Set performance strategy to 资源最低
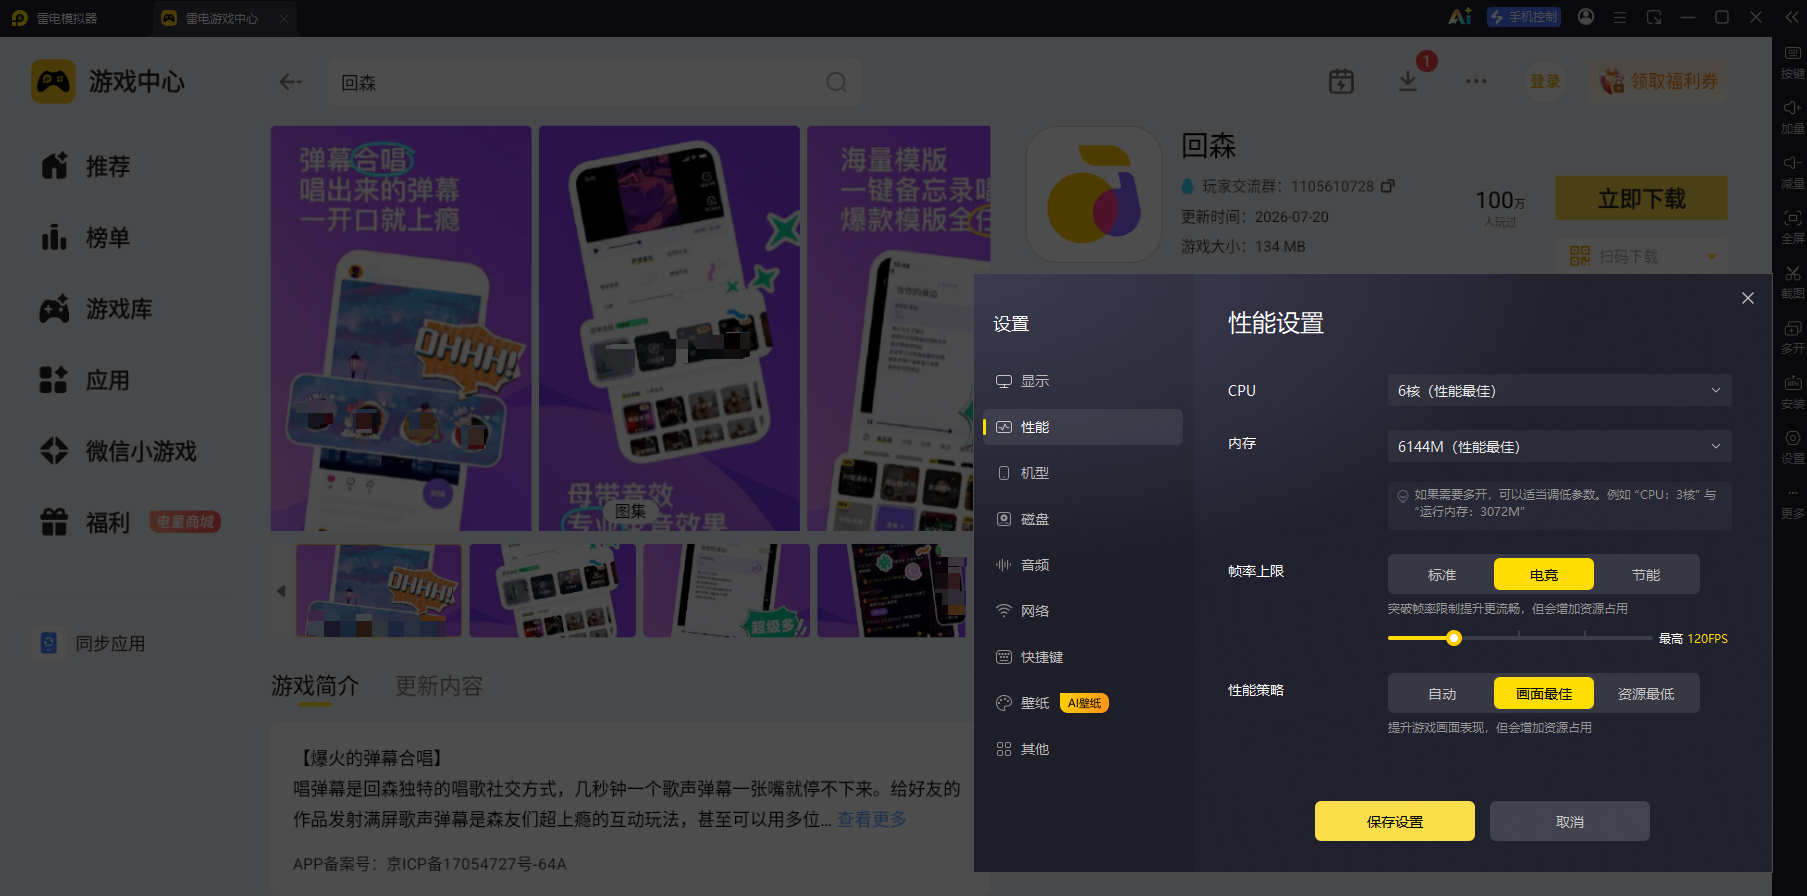Screen dimensions: 1807x896 pyautogui.click(x=1646, y=694)
